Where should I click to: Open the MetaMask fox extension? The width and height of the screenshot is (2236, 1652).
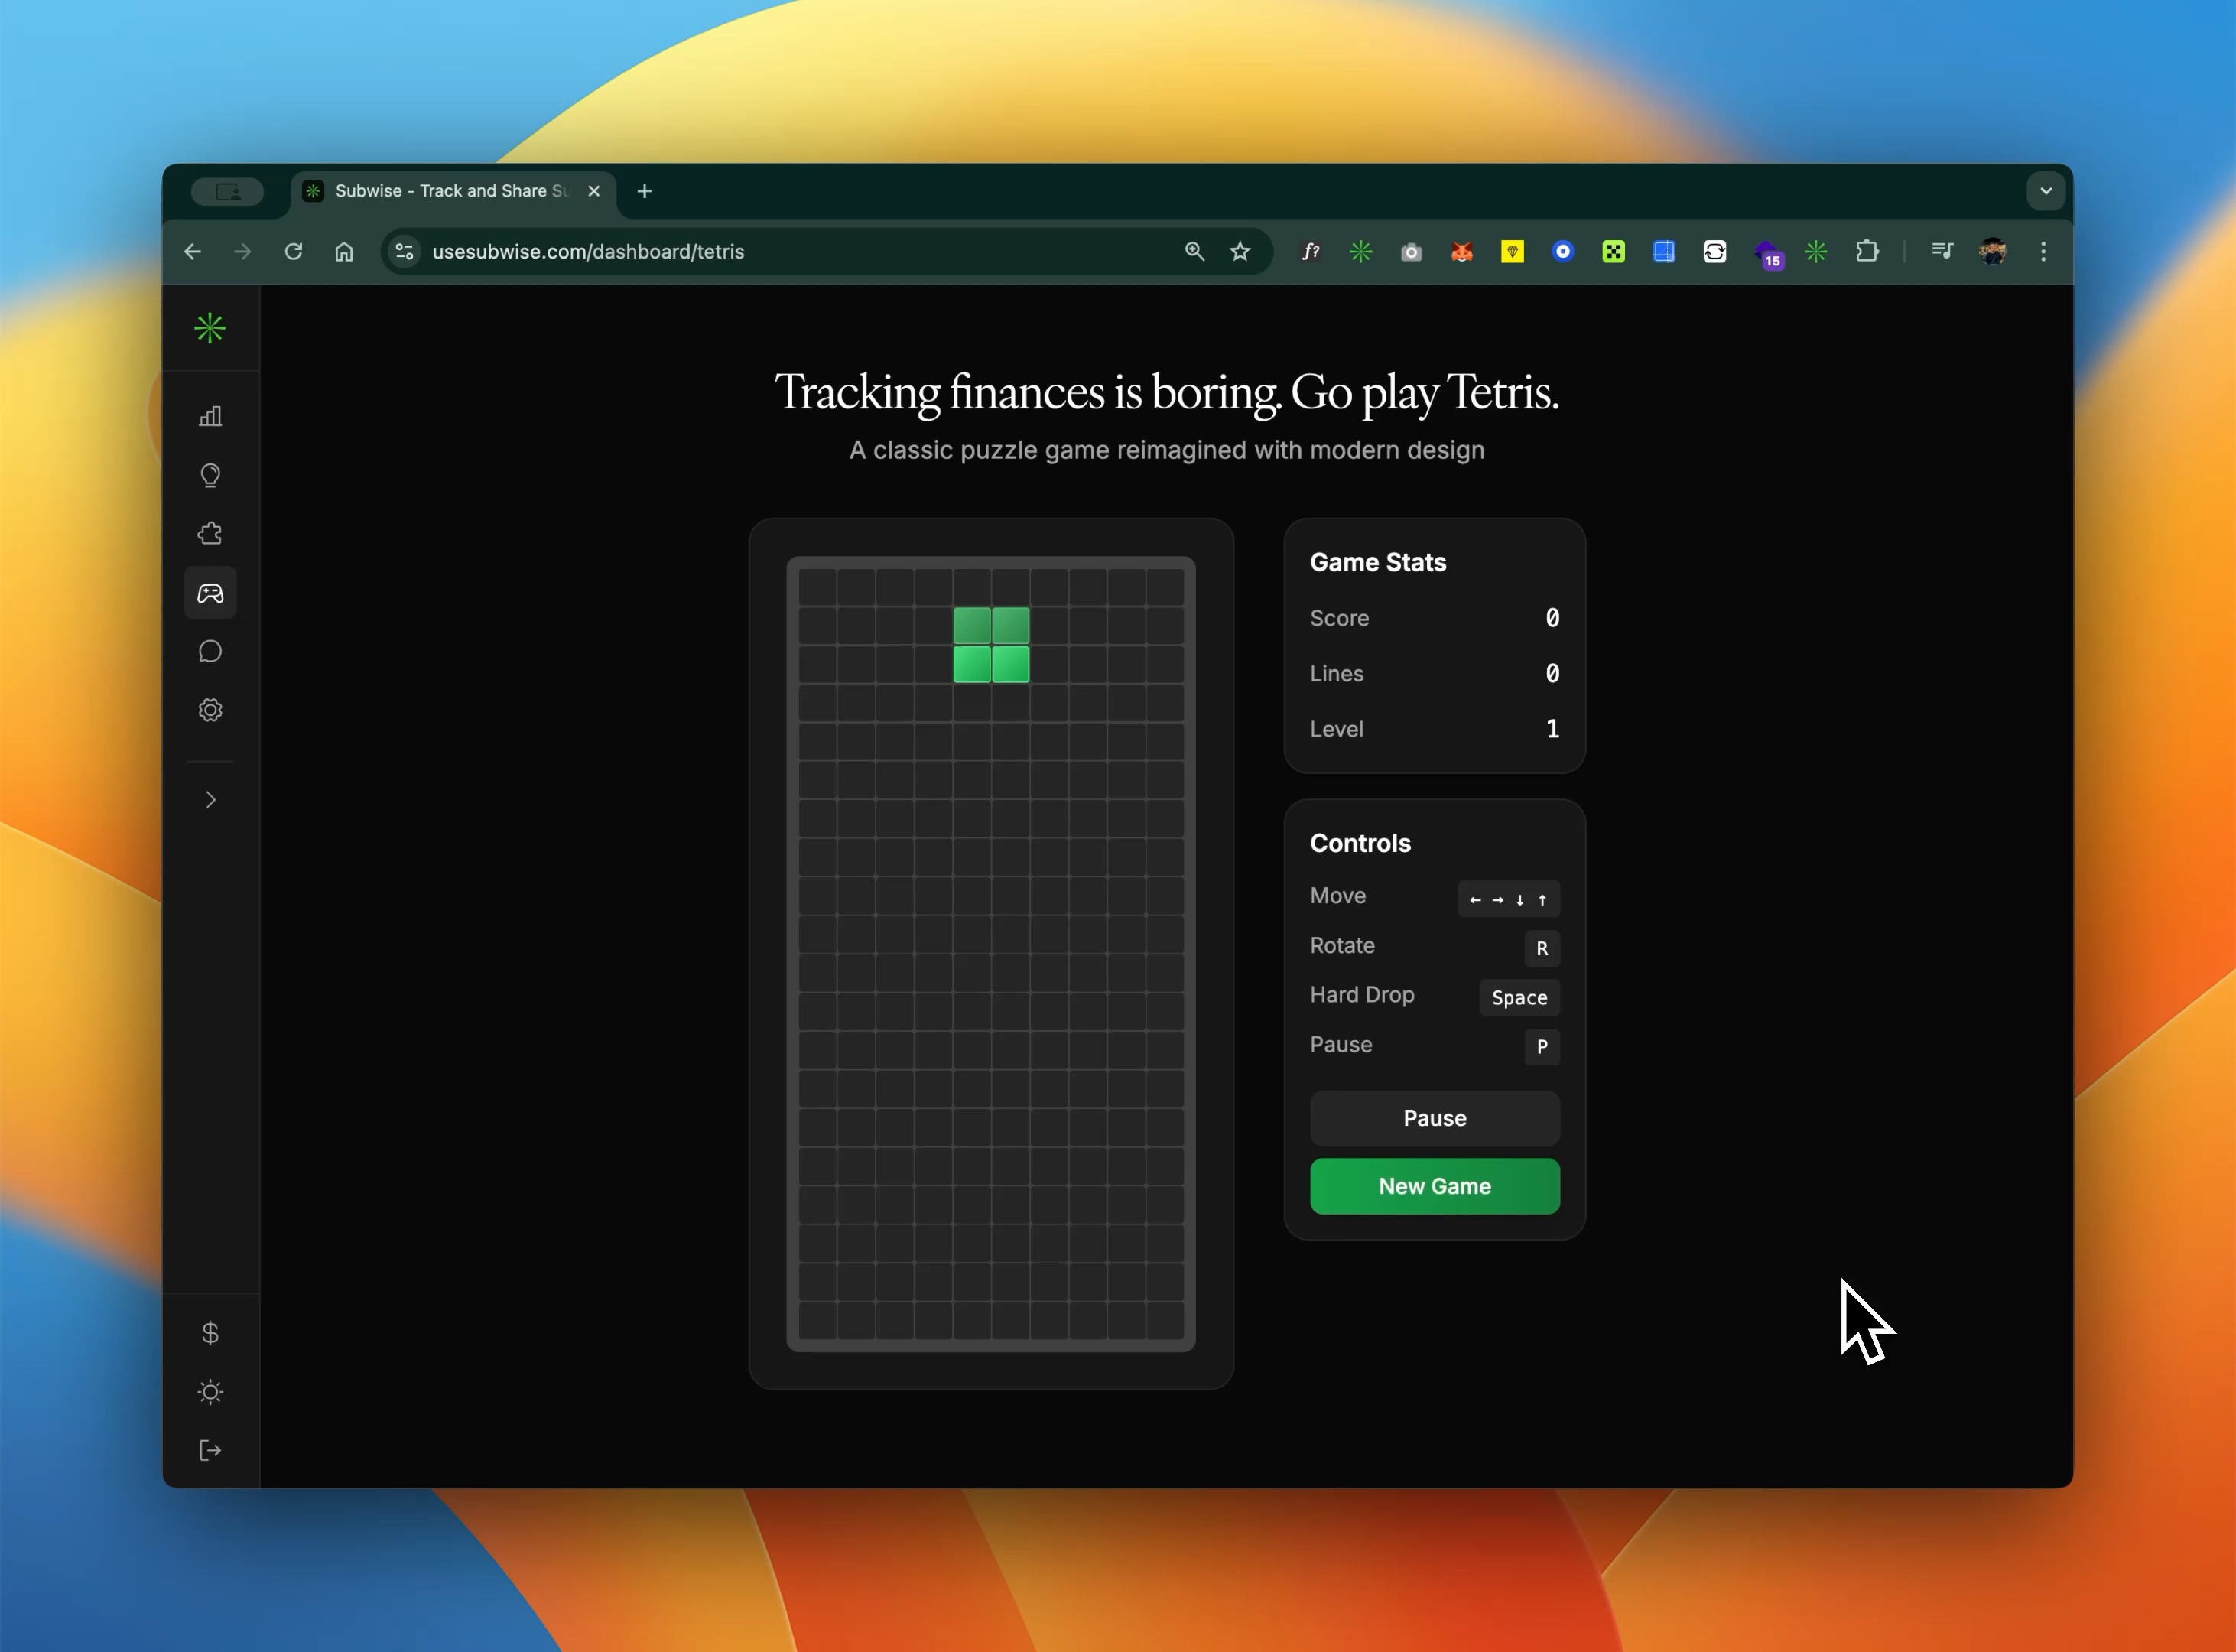pyautogui.click(x=1462, y=252)
